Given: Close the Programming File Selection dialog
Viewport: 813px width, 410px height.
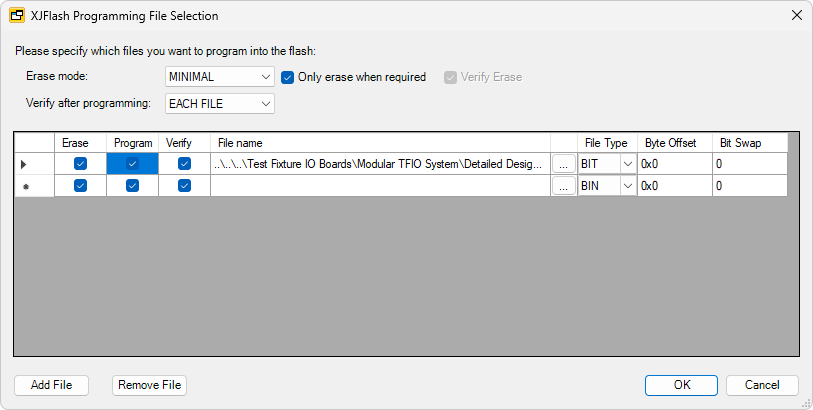Looking at the screenshot, I should 796,16.
